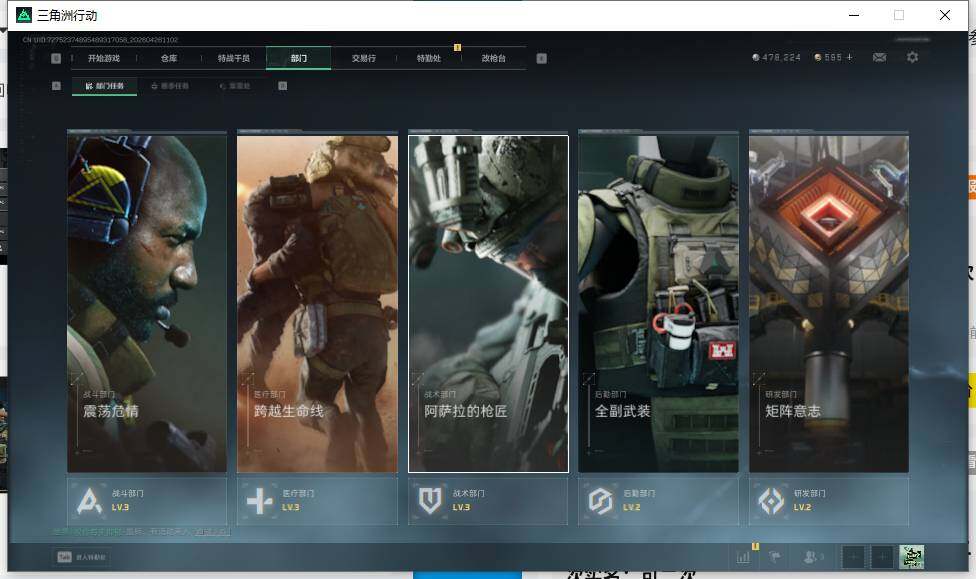
Task: Open the mail envelope icon
Action: click(x=879, y=58)
